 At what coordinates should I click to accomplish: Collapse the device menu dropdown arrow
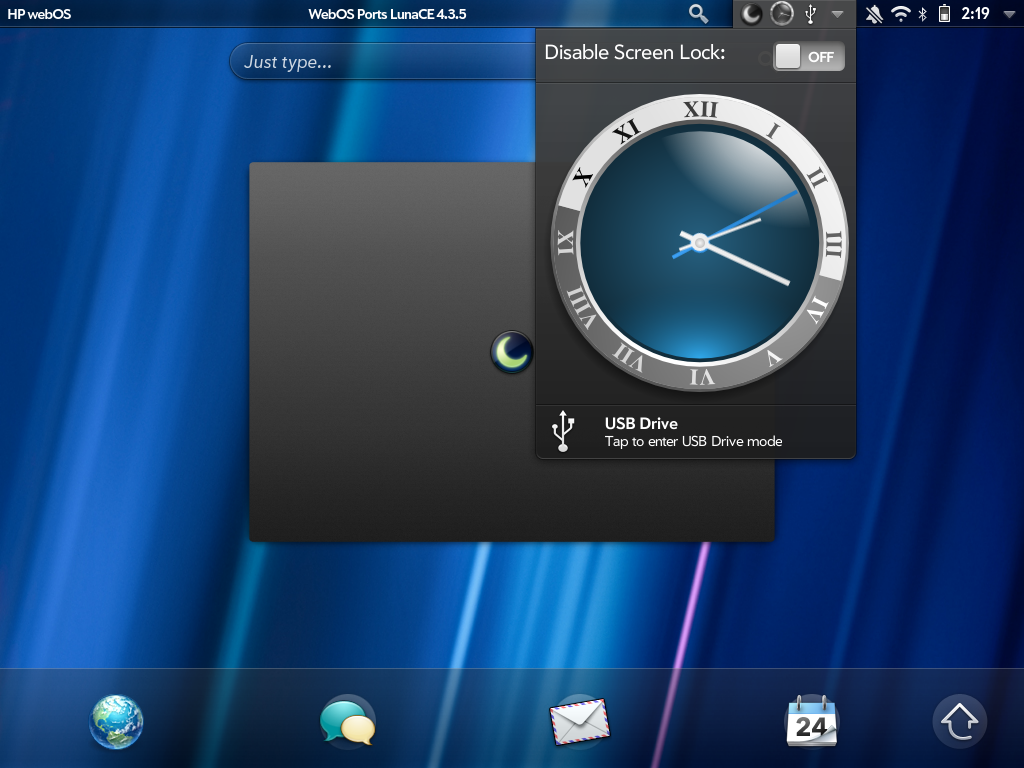(838, 14)
